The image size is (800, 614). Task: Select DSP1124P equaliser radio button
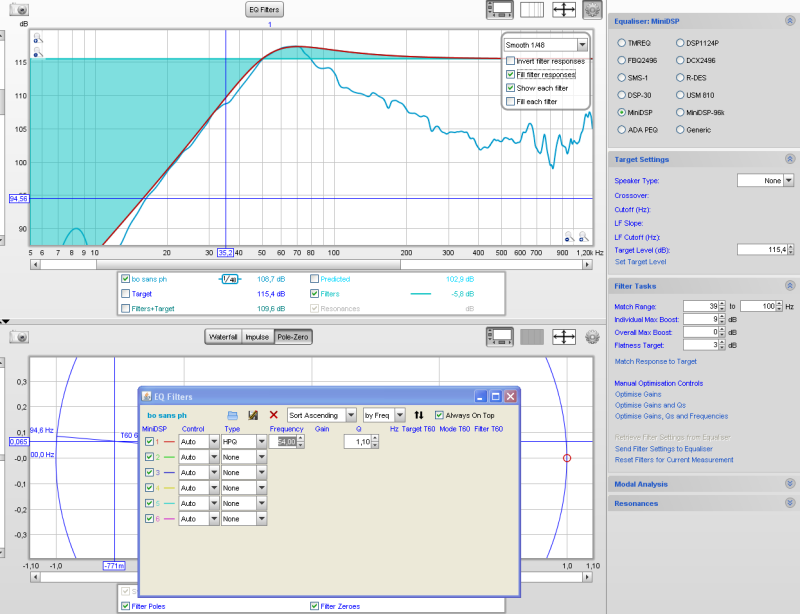point(680,43)
